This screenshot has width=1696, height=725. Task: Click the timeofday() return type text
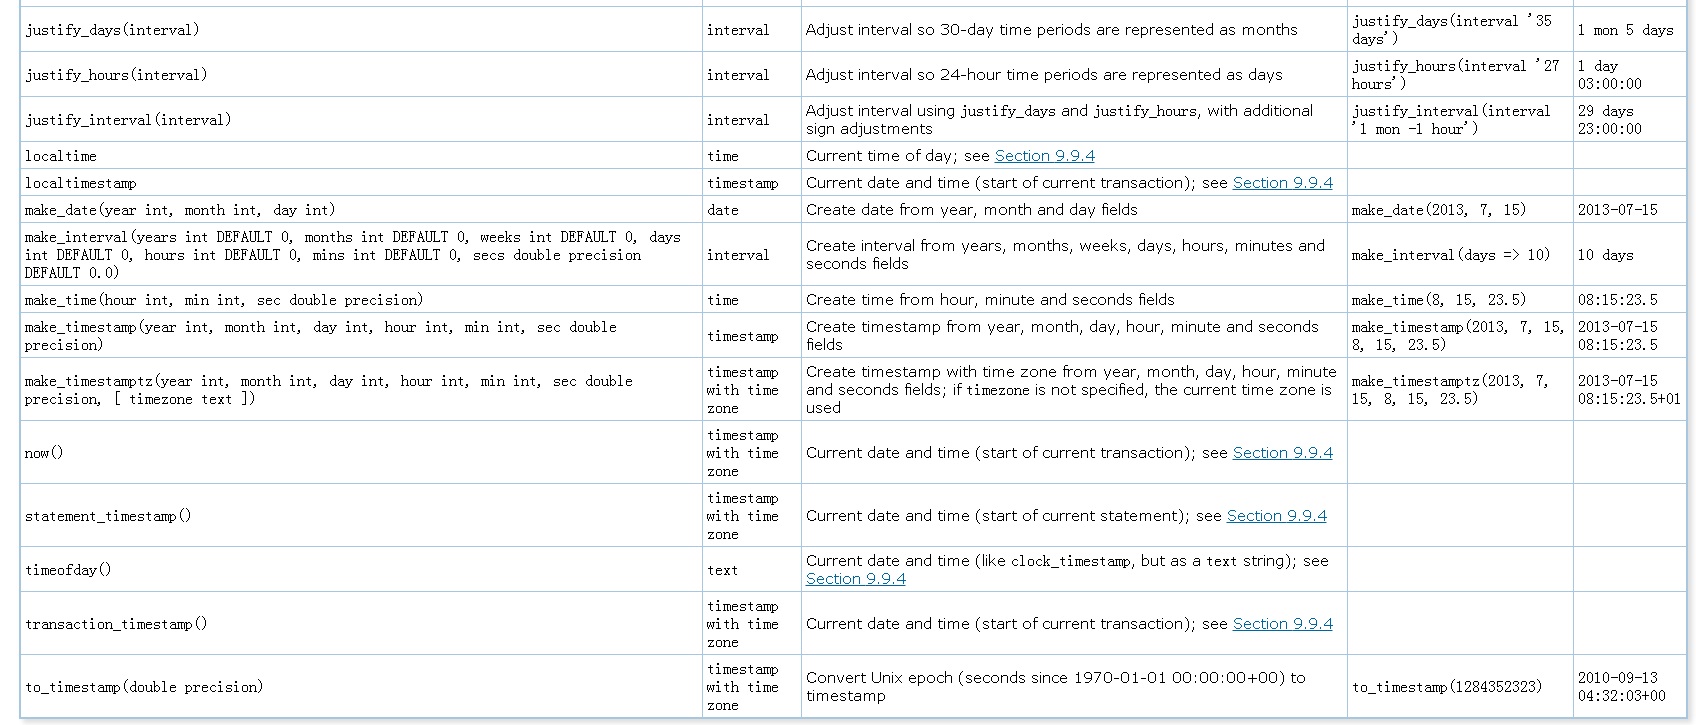[722, 570]
